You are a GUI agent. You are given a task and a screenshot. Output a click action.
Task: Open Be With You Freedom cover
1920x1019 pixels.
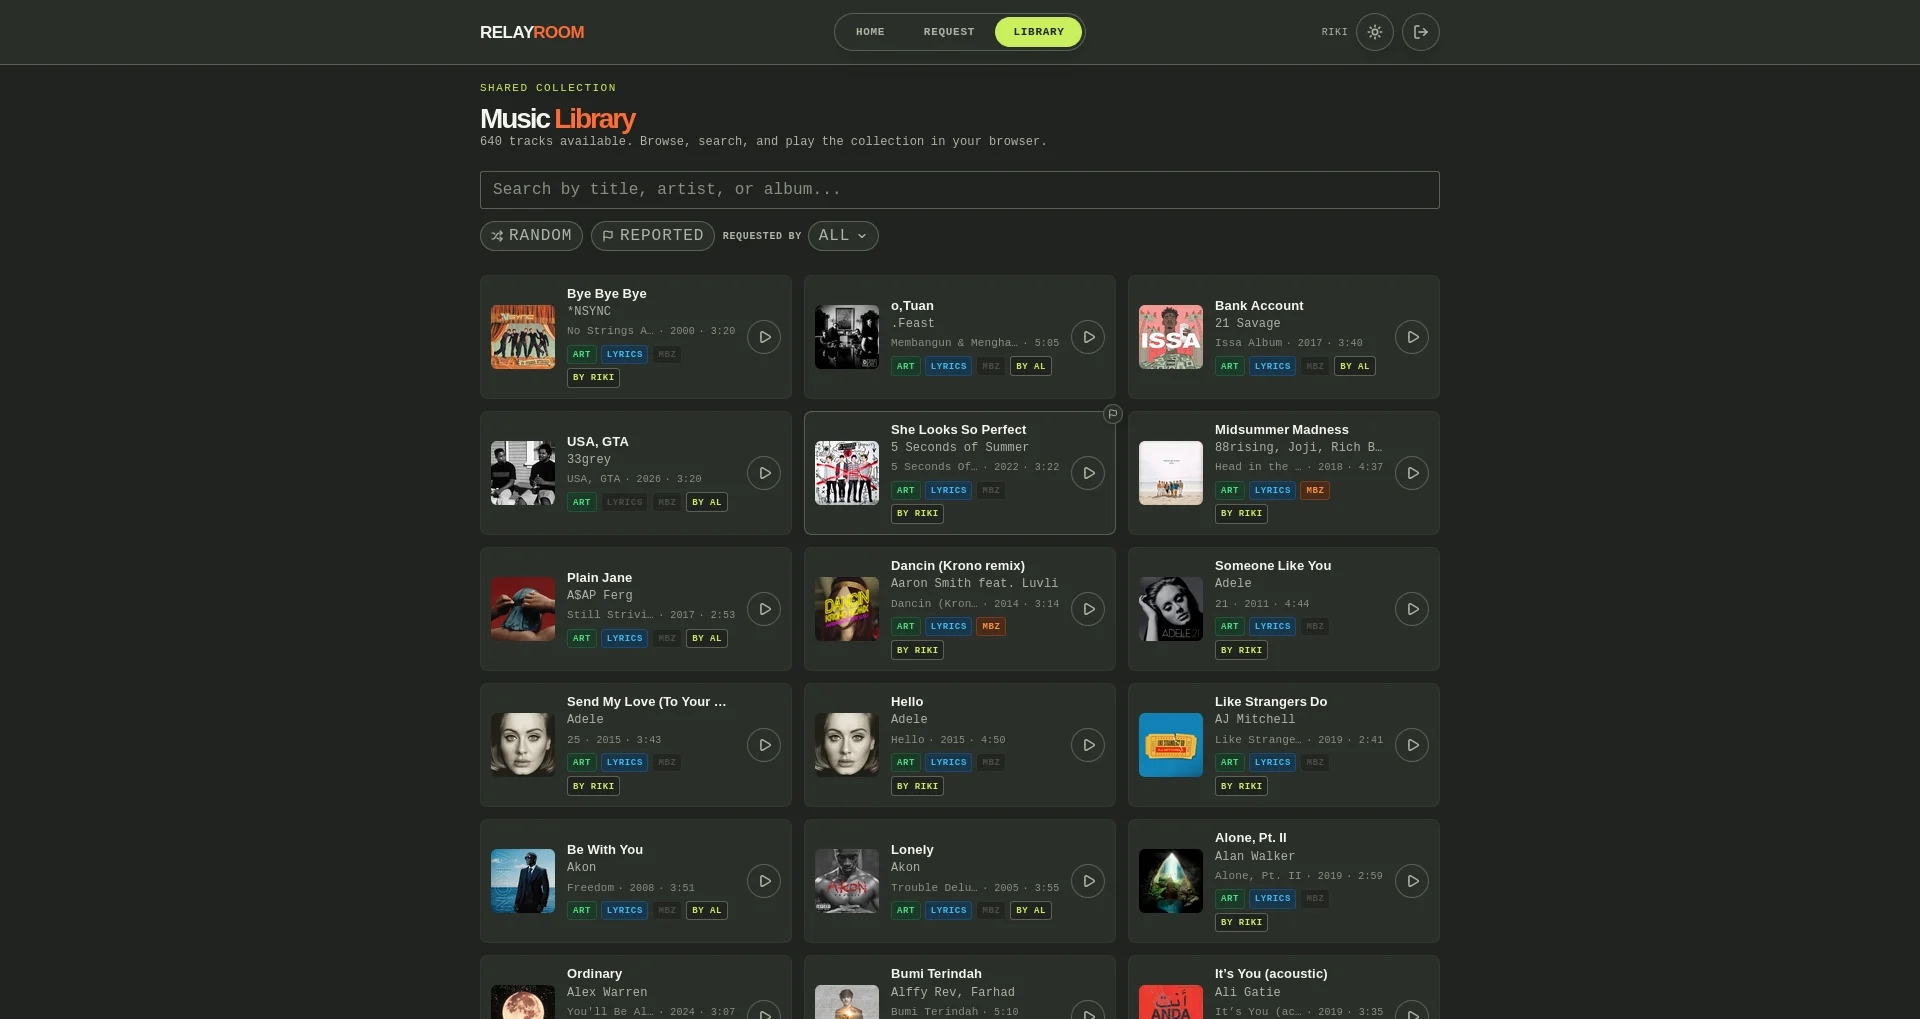(x=523, y=881)
